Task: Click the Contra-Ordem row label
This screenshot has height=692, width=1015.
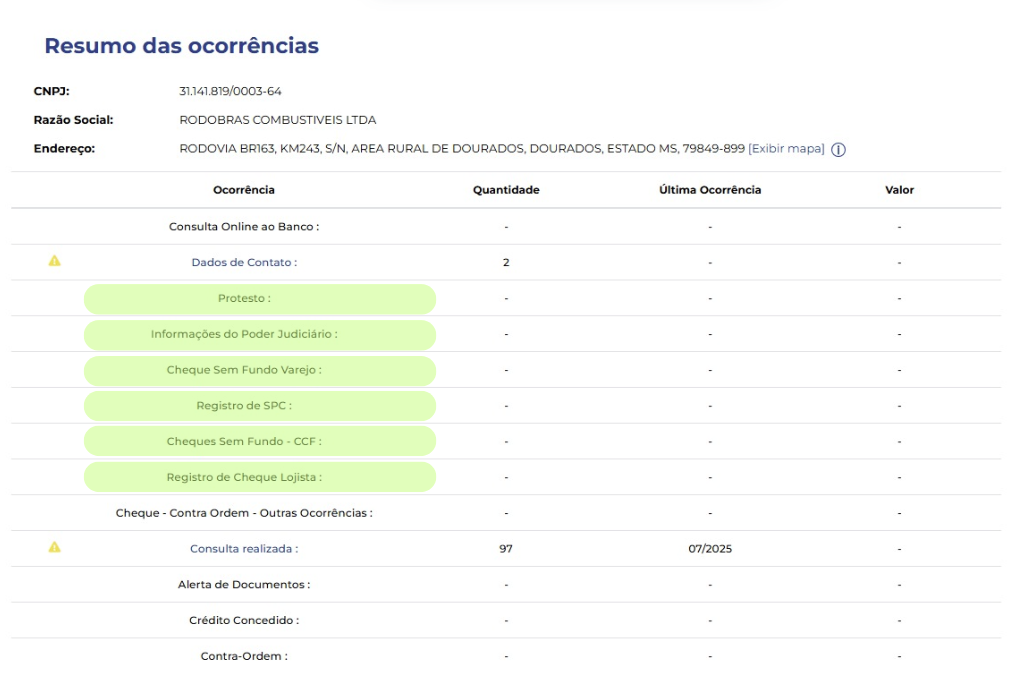Action: [x=244, y=656]
